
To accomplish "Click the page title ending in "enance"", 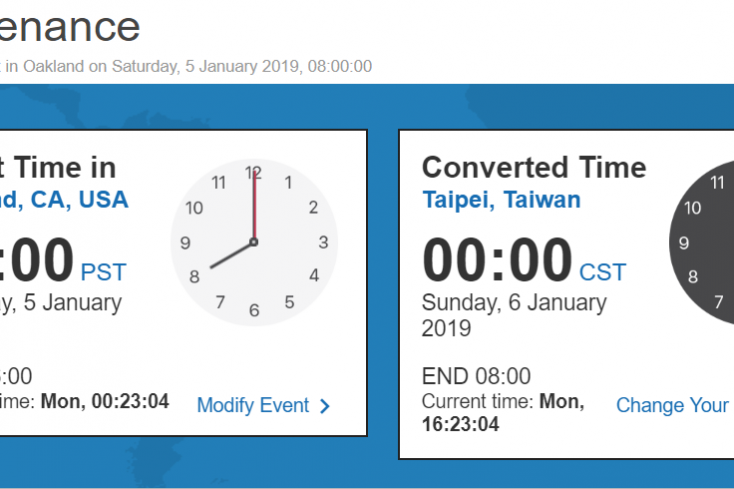I will pyautogui.click(x=70, y=27).
